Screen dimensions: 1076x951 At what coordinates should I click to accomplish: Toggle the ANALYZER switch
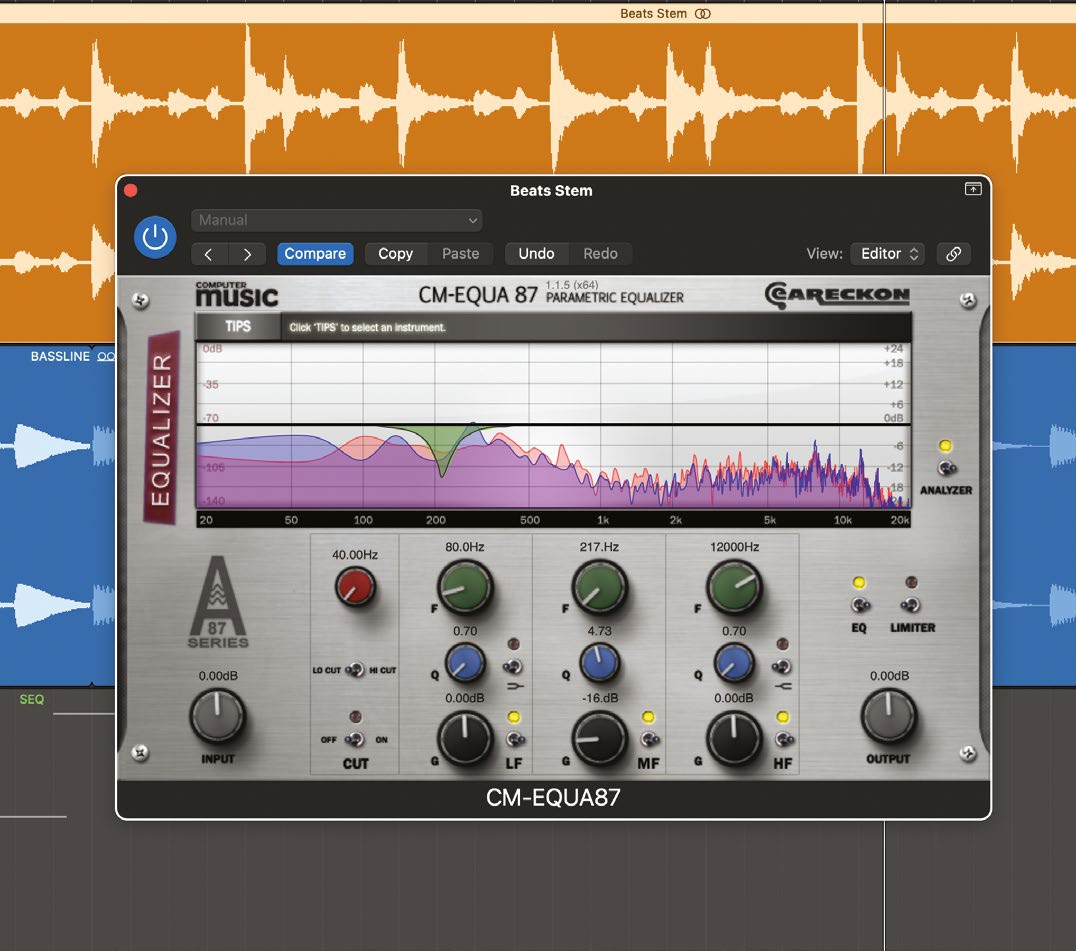pos(946,468)
